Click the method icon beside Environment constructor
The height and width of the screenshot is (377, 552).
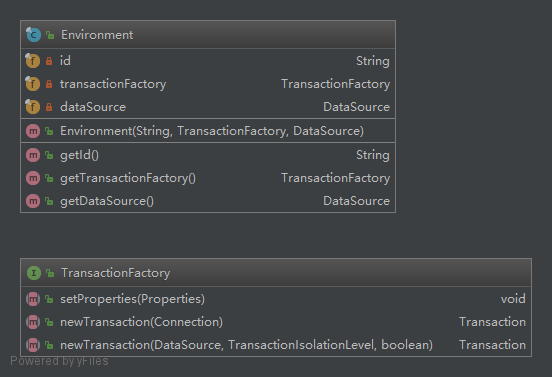click(x=33, y=131)
